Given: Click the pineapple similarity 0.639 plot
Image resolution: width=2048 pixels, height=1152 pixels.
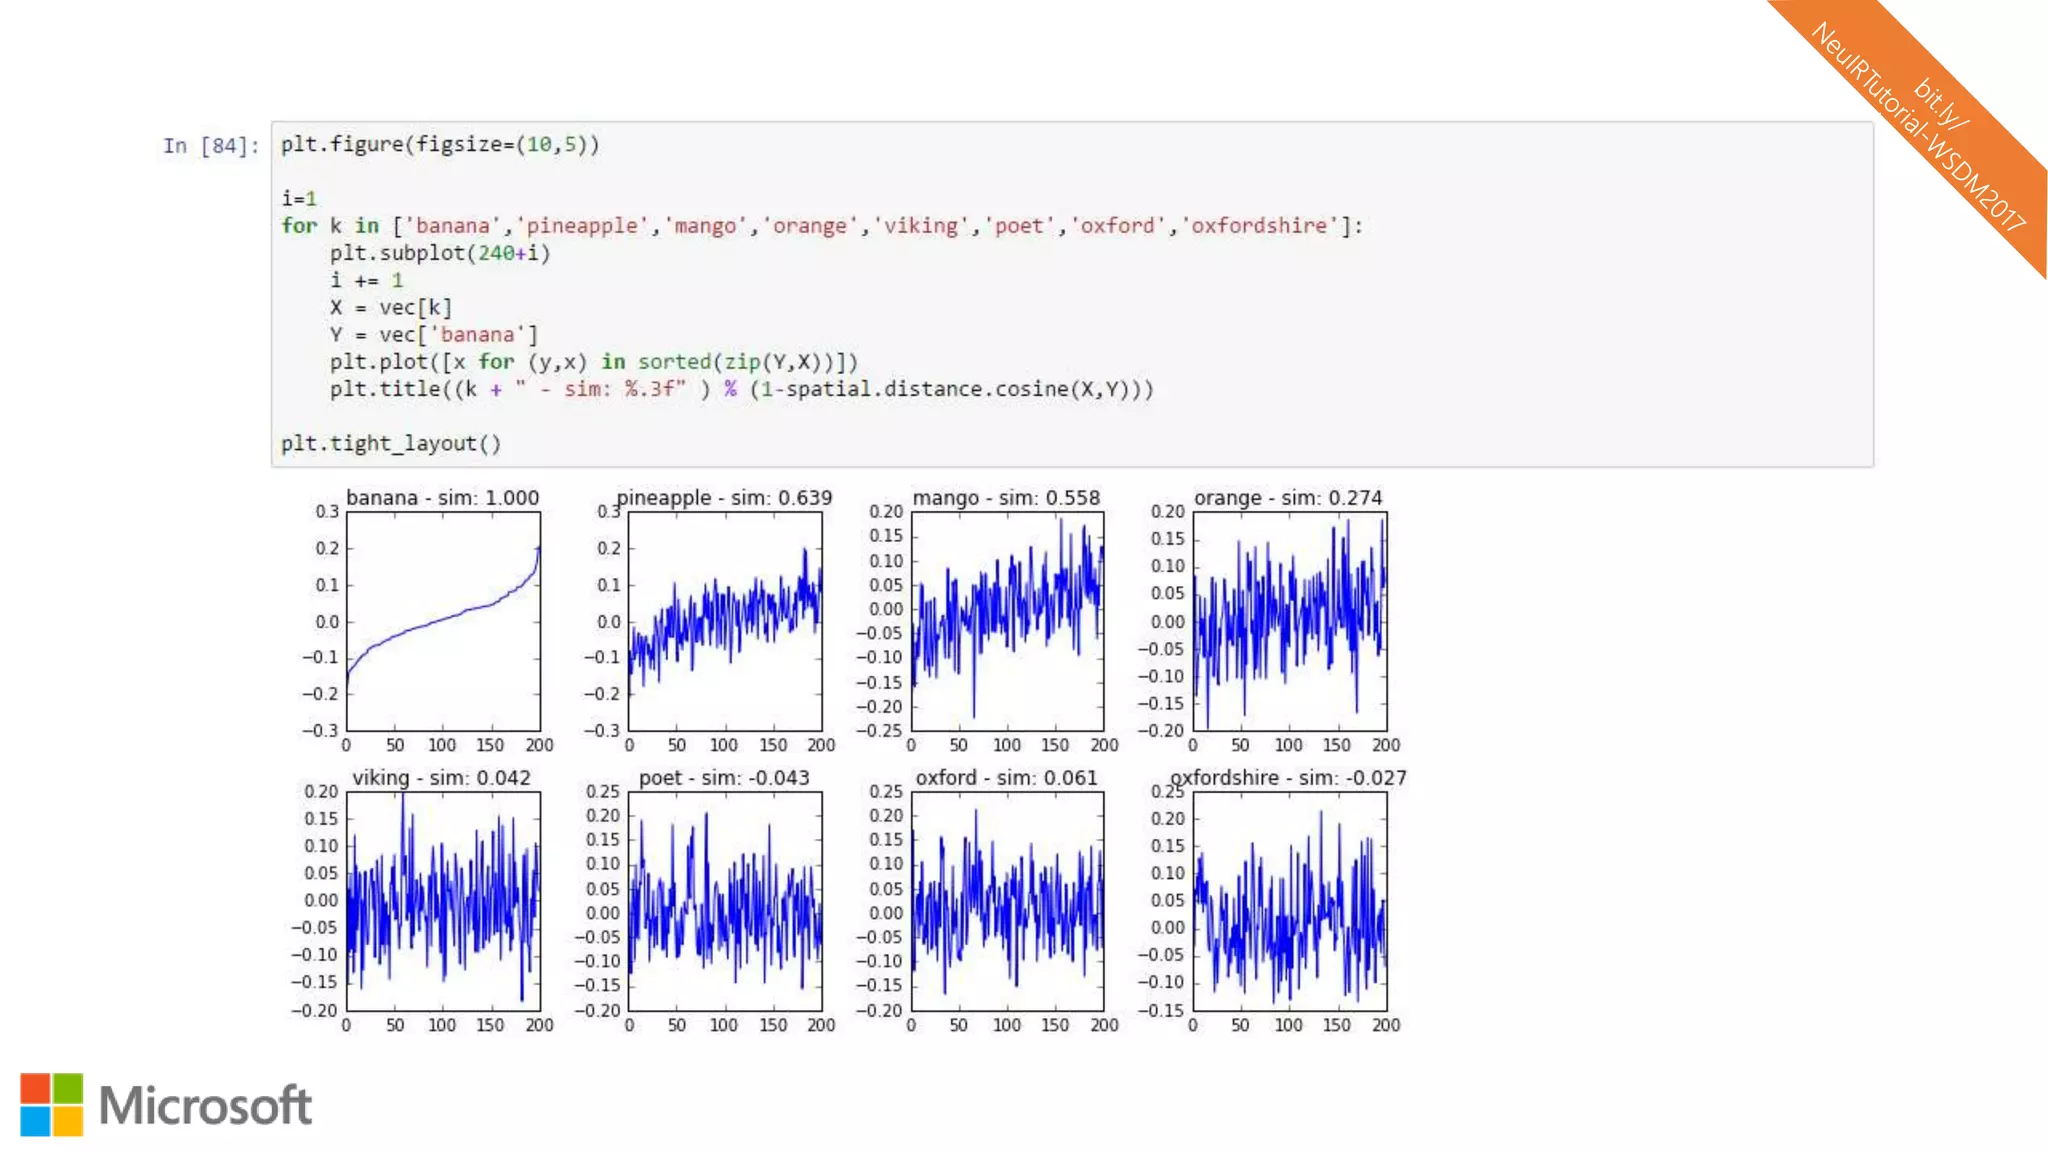Looking at the screenshot, I should pyautogui.click(x=725, y=621).
